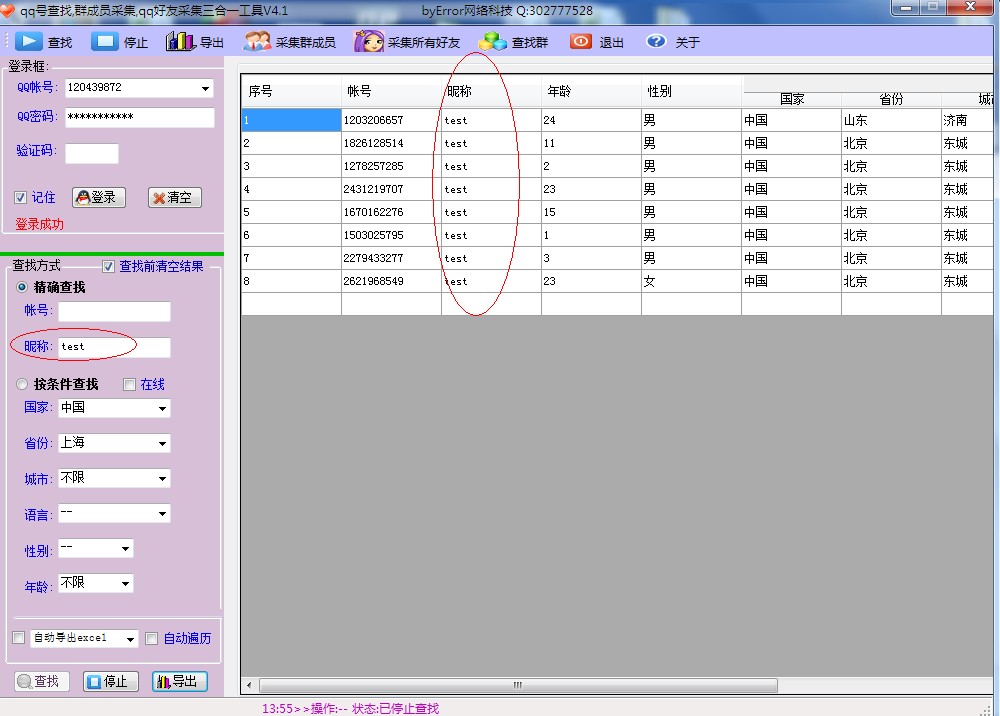Open the 性别 gender dropdown
This screenshot has width=1000, height=716.
(x=126, y=548)
